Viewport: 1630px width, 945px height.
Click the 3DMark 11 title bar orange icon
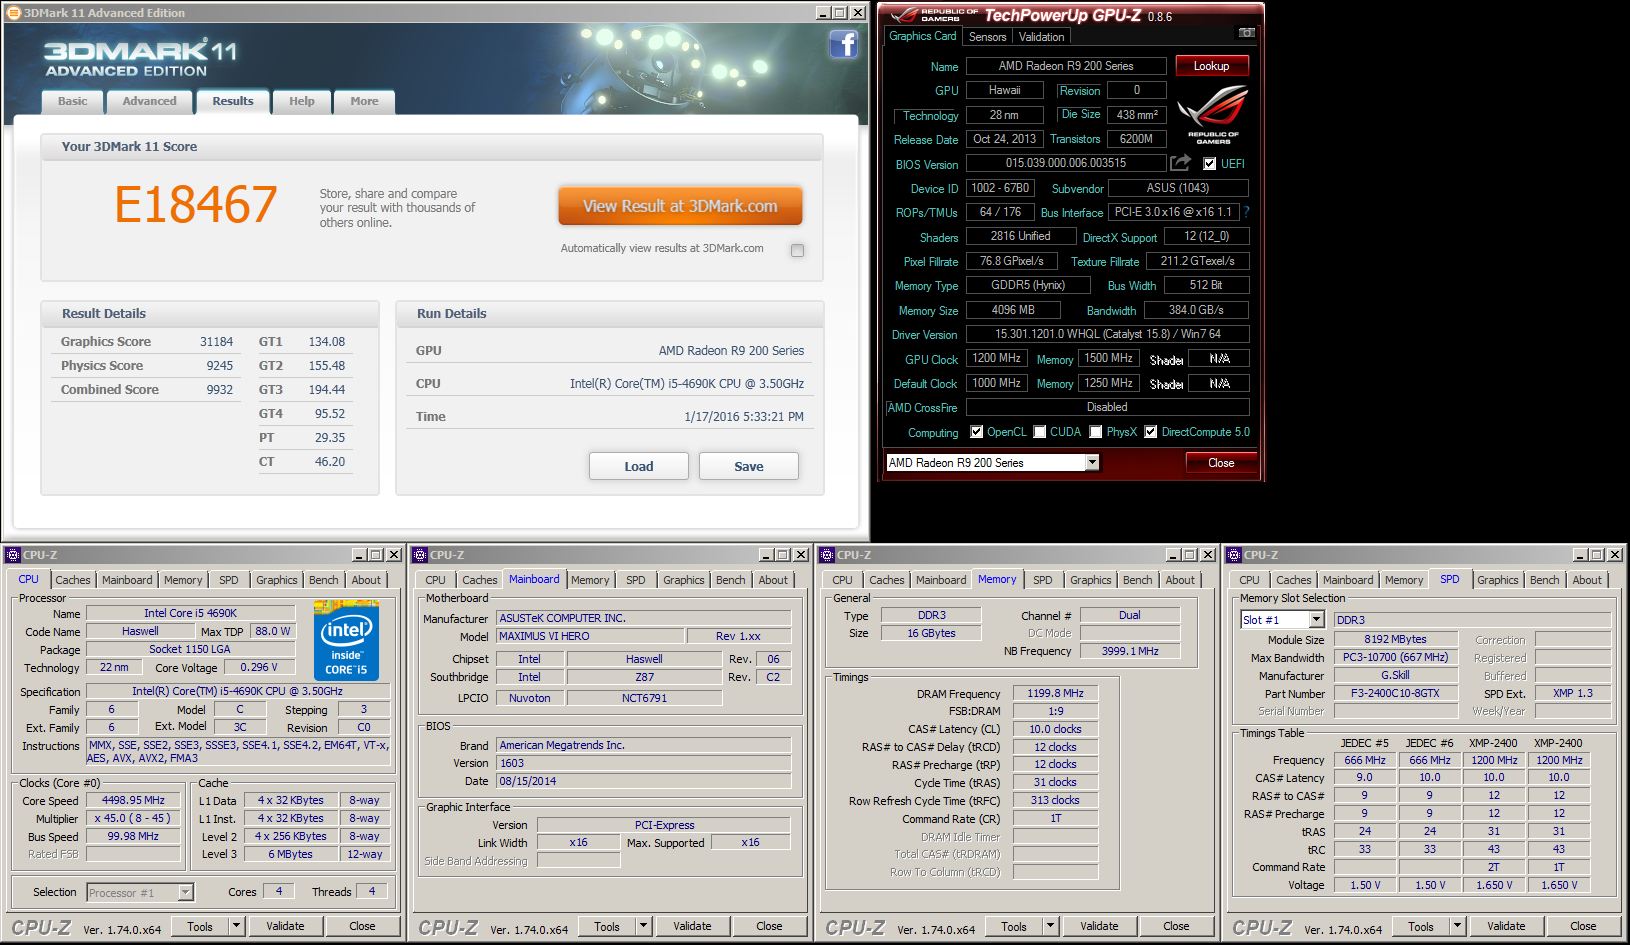(x=13, y=13)
